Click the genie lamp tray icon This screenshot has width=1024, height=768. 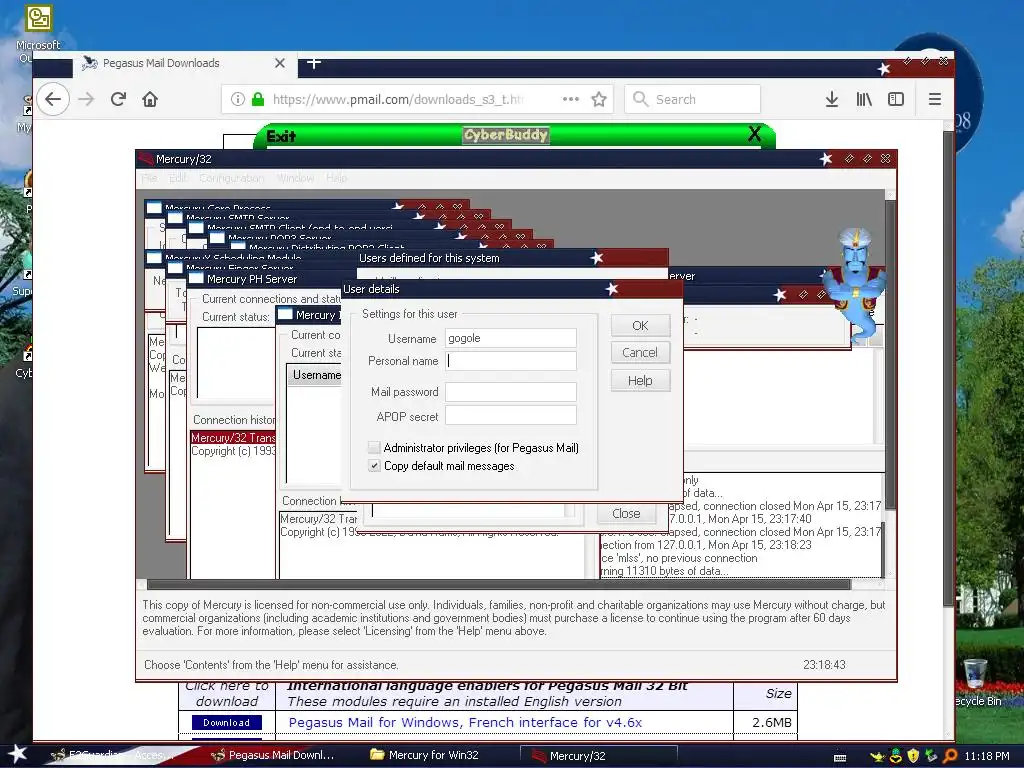(878, 756)
